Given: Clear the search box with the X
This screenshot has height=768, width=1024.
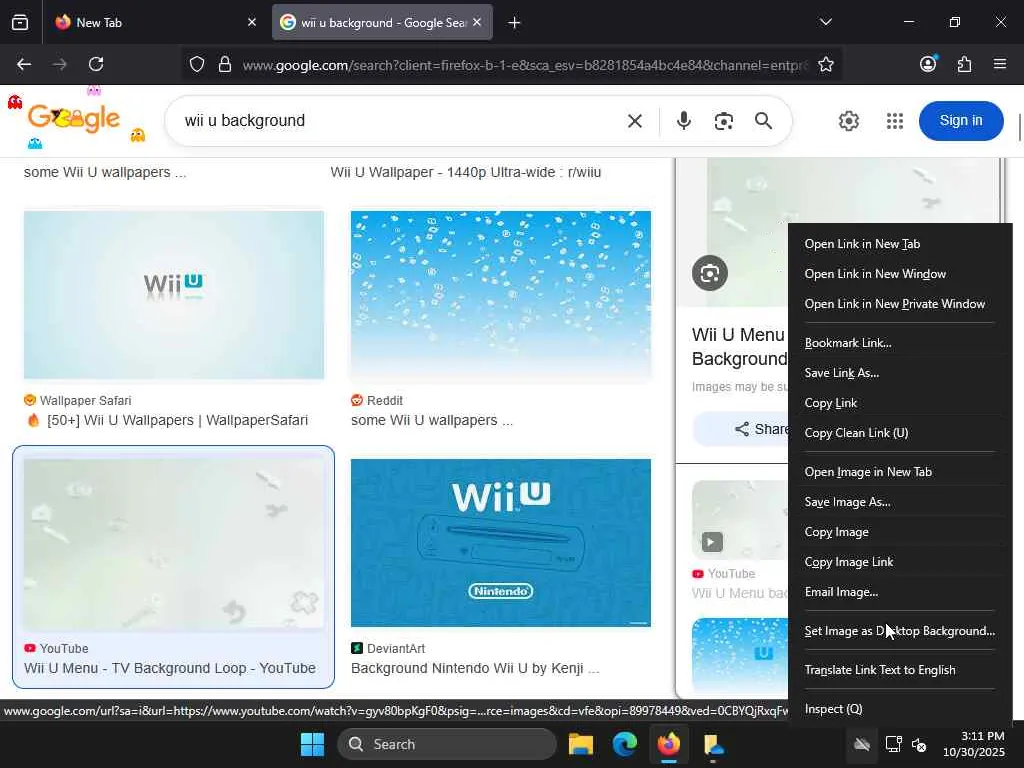Looking at the screenshot, I should pyautogui.click(x=635, y=121).
